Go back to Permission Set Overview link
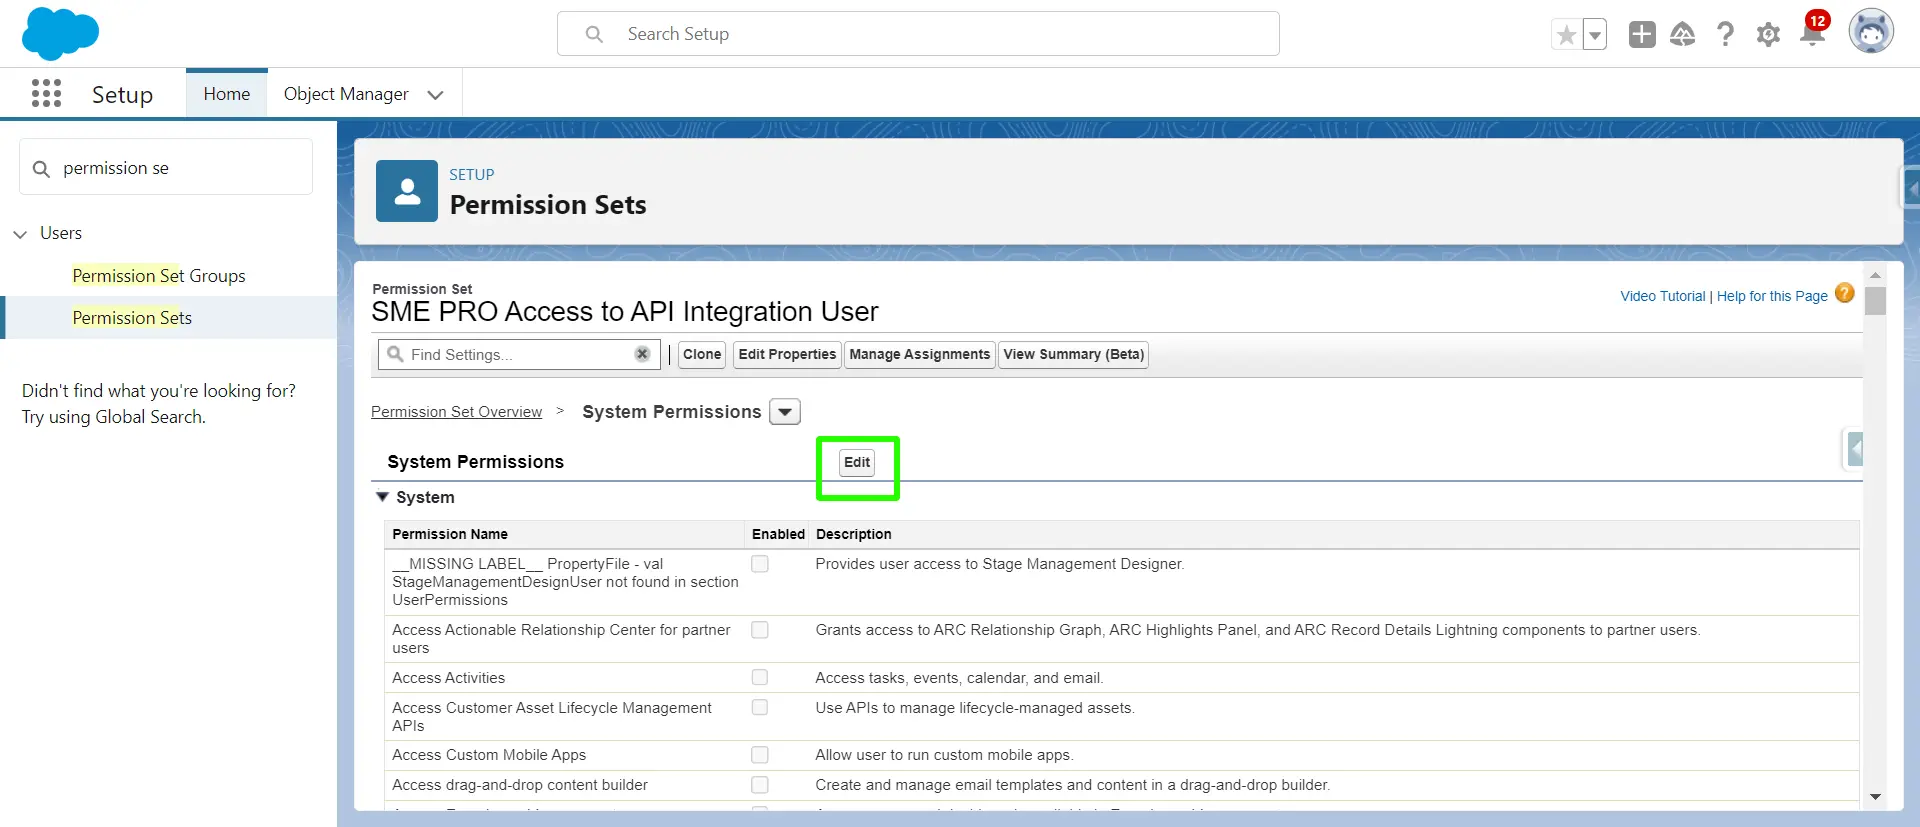This screenshot has width=1920, height=827. pos(456,412)
